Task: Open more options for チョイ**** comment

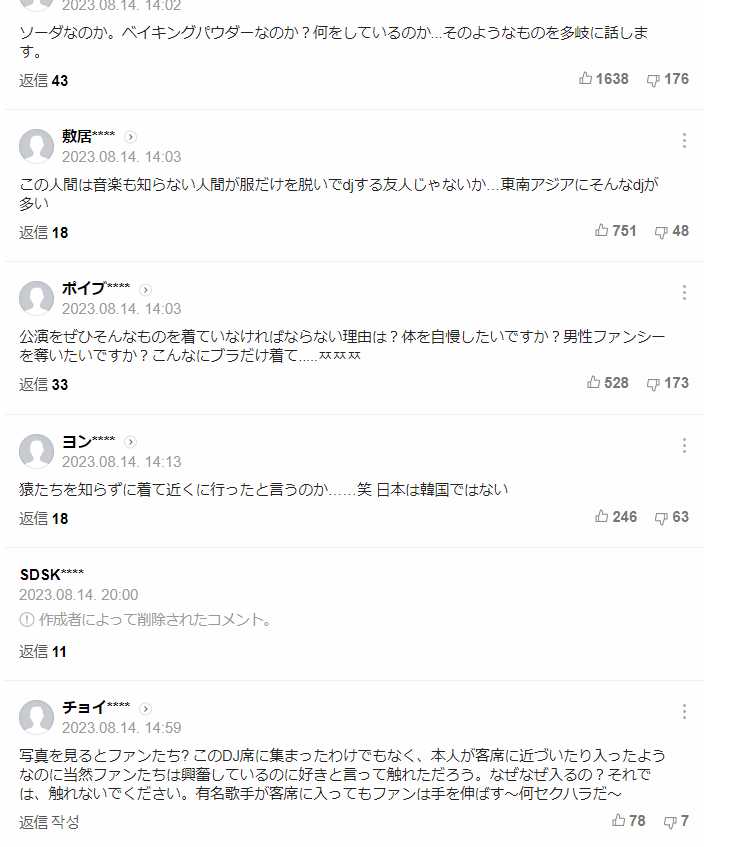Action: coord(684,711)
